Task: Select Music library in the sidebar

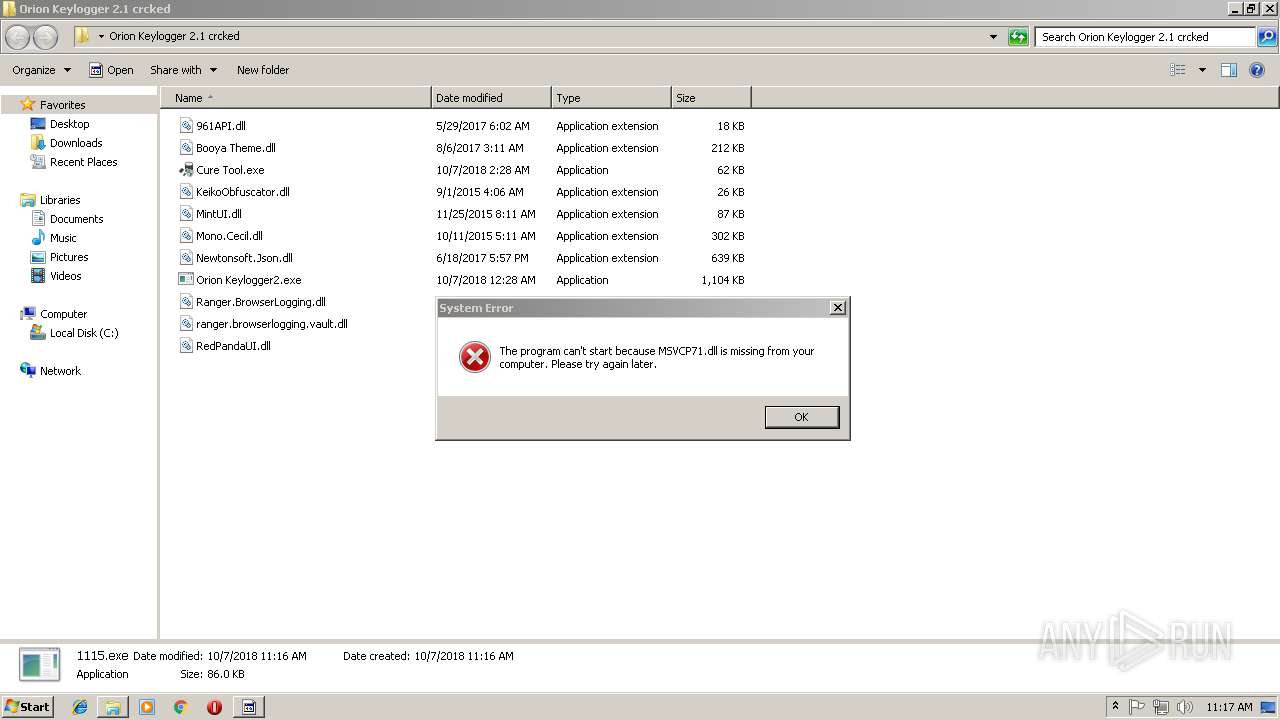Action: click(x=63, y=238)
